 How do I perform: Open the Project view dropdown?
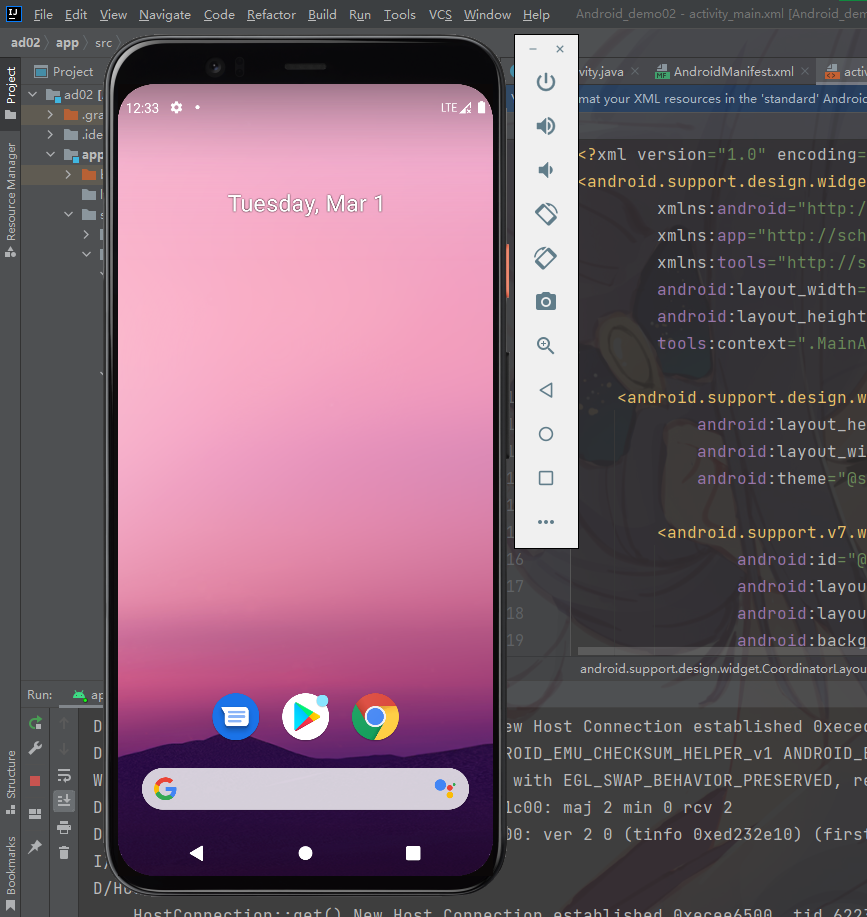[x=64, y=71]
